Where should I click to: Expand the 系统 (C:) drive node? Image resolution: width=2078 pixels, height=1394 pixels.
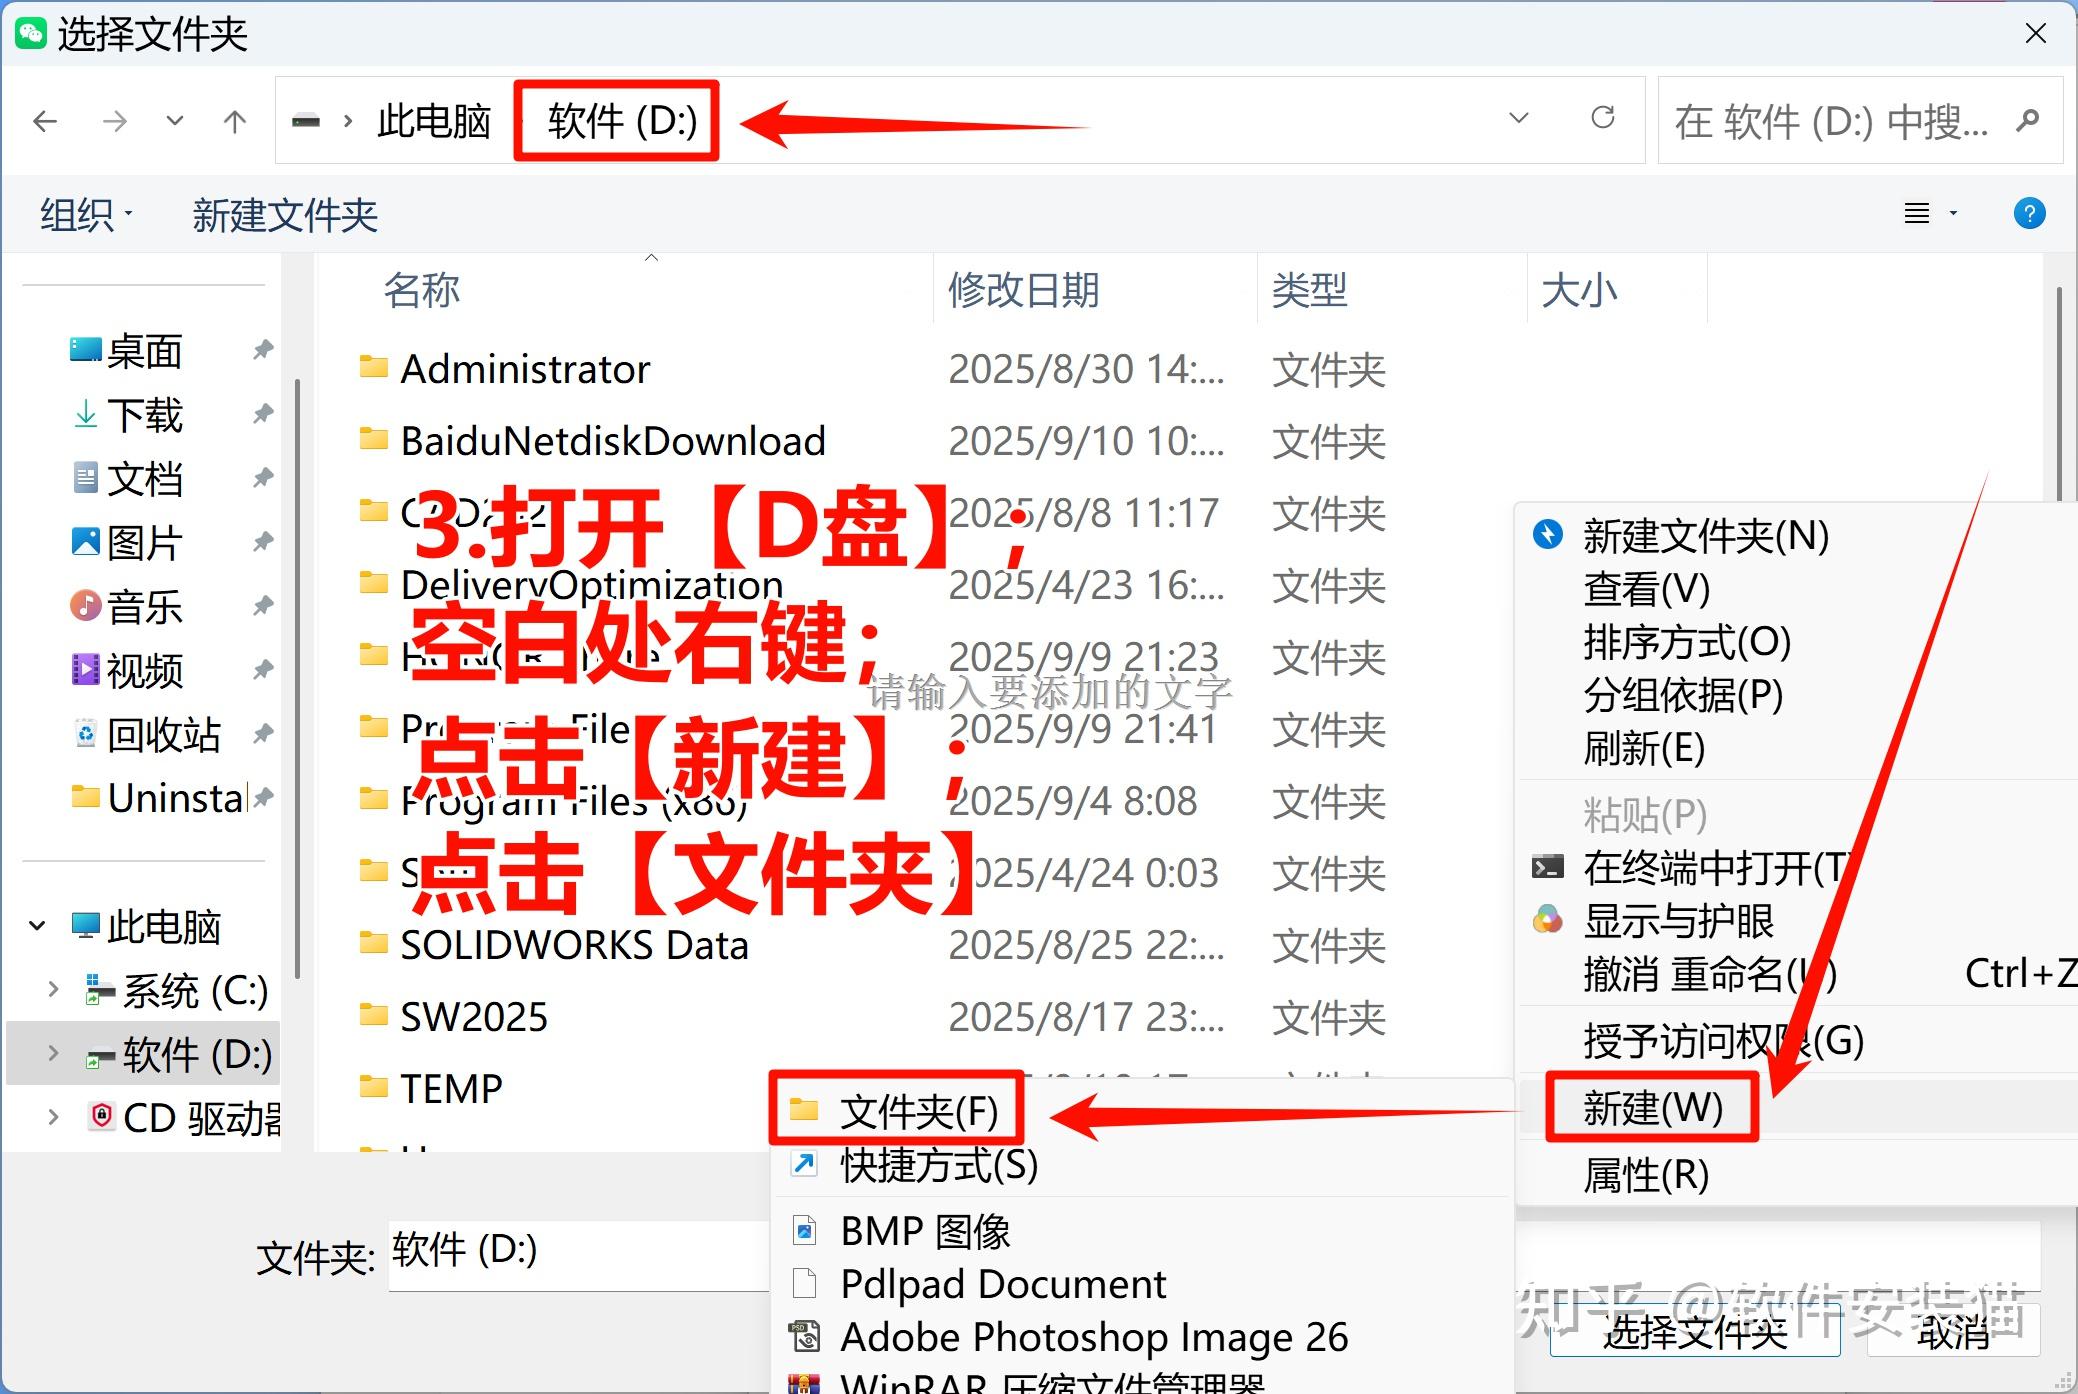(x=53, y=990)
